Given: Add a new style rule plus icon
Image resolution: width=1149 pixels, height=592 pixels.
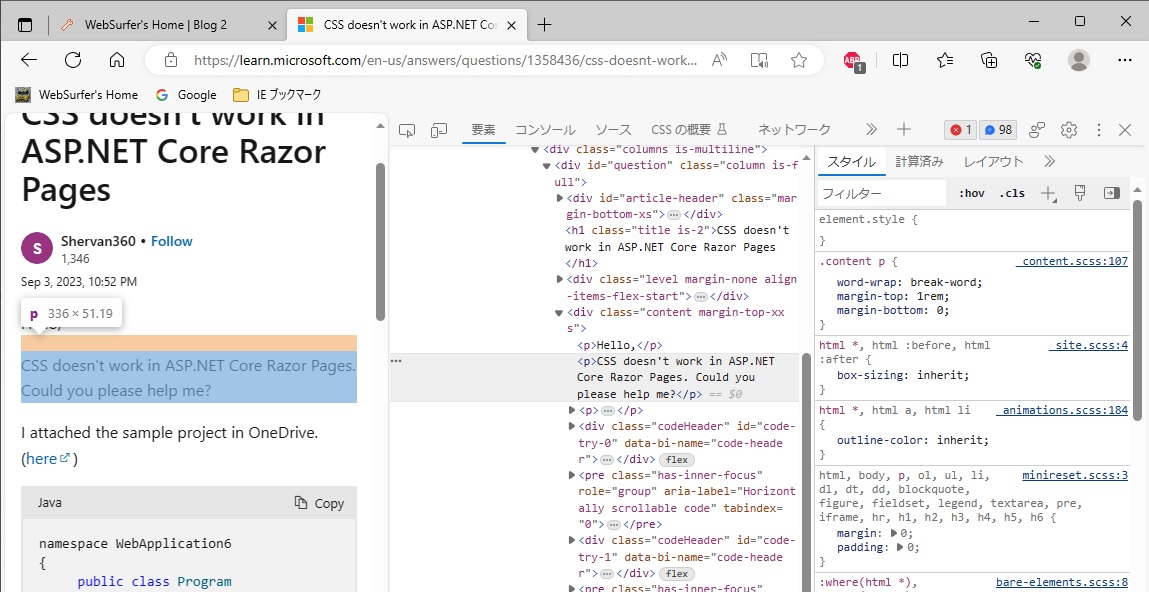Looking at the screenshot, I should tap(1049, 193).
